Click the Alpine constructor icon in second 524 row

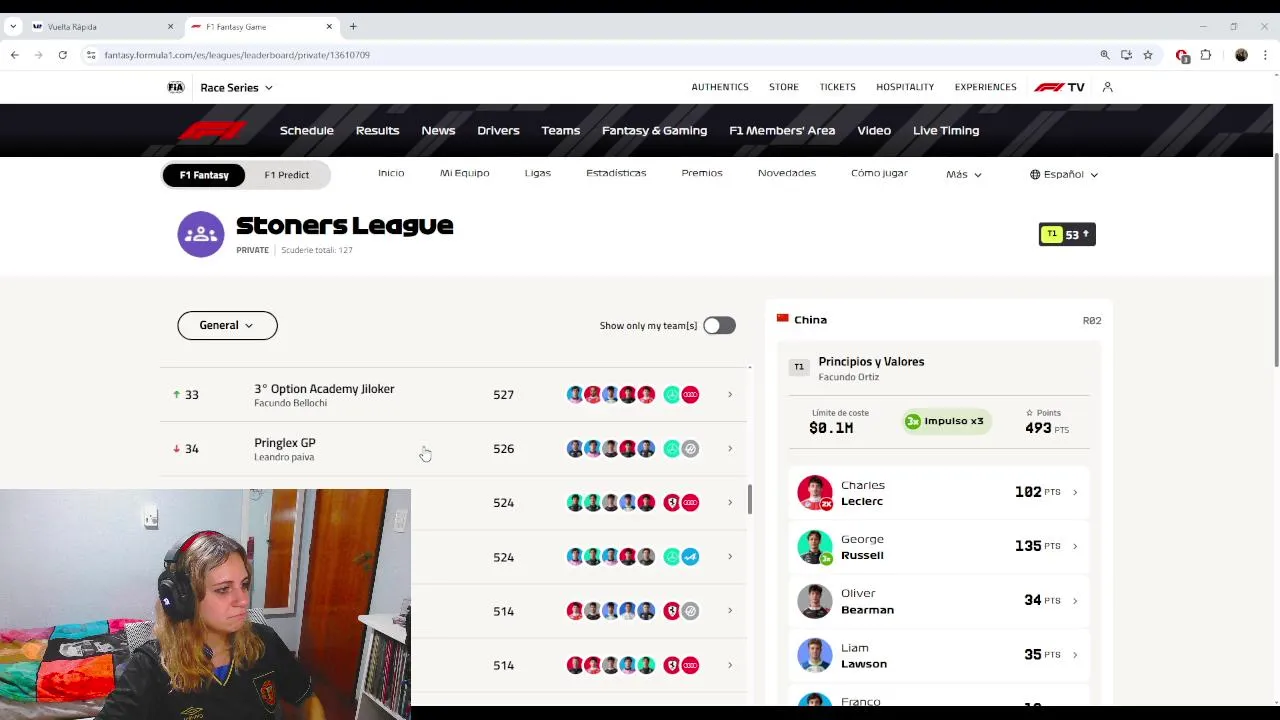click(690, 557)
